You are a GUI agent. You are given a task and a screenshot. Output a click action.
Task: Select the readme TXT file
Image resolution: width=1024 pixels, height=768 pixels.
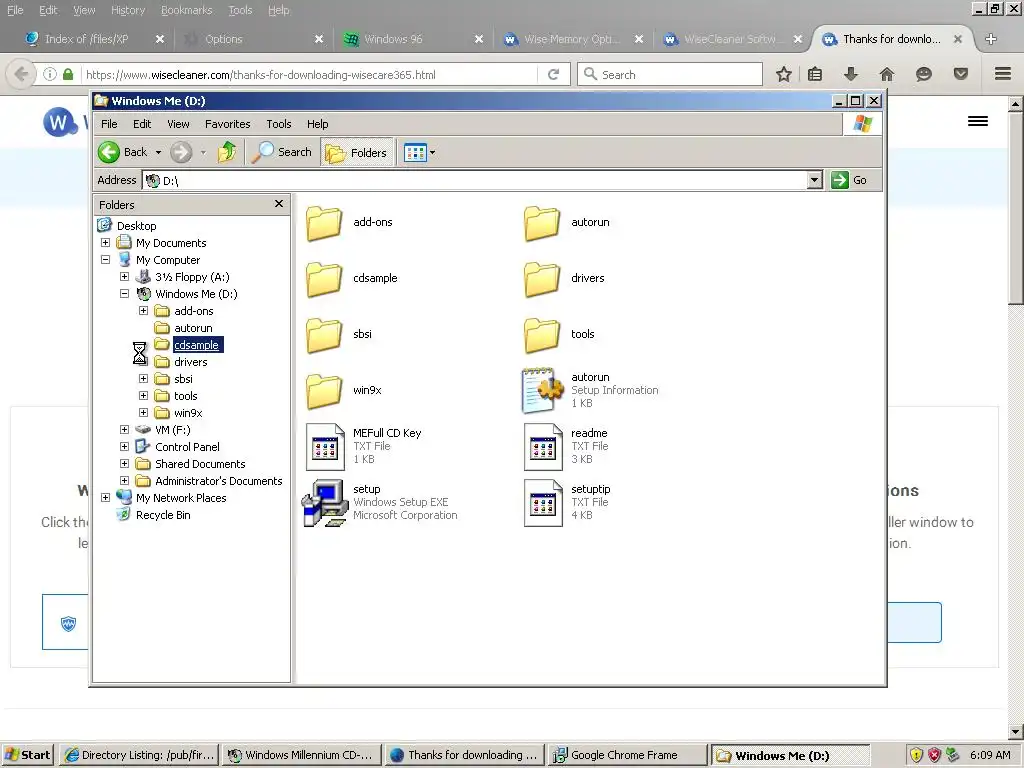point(566,447)
